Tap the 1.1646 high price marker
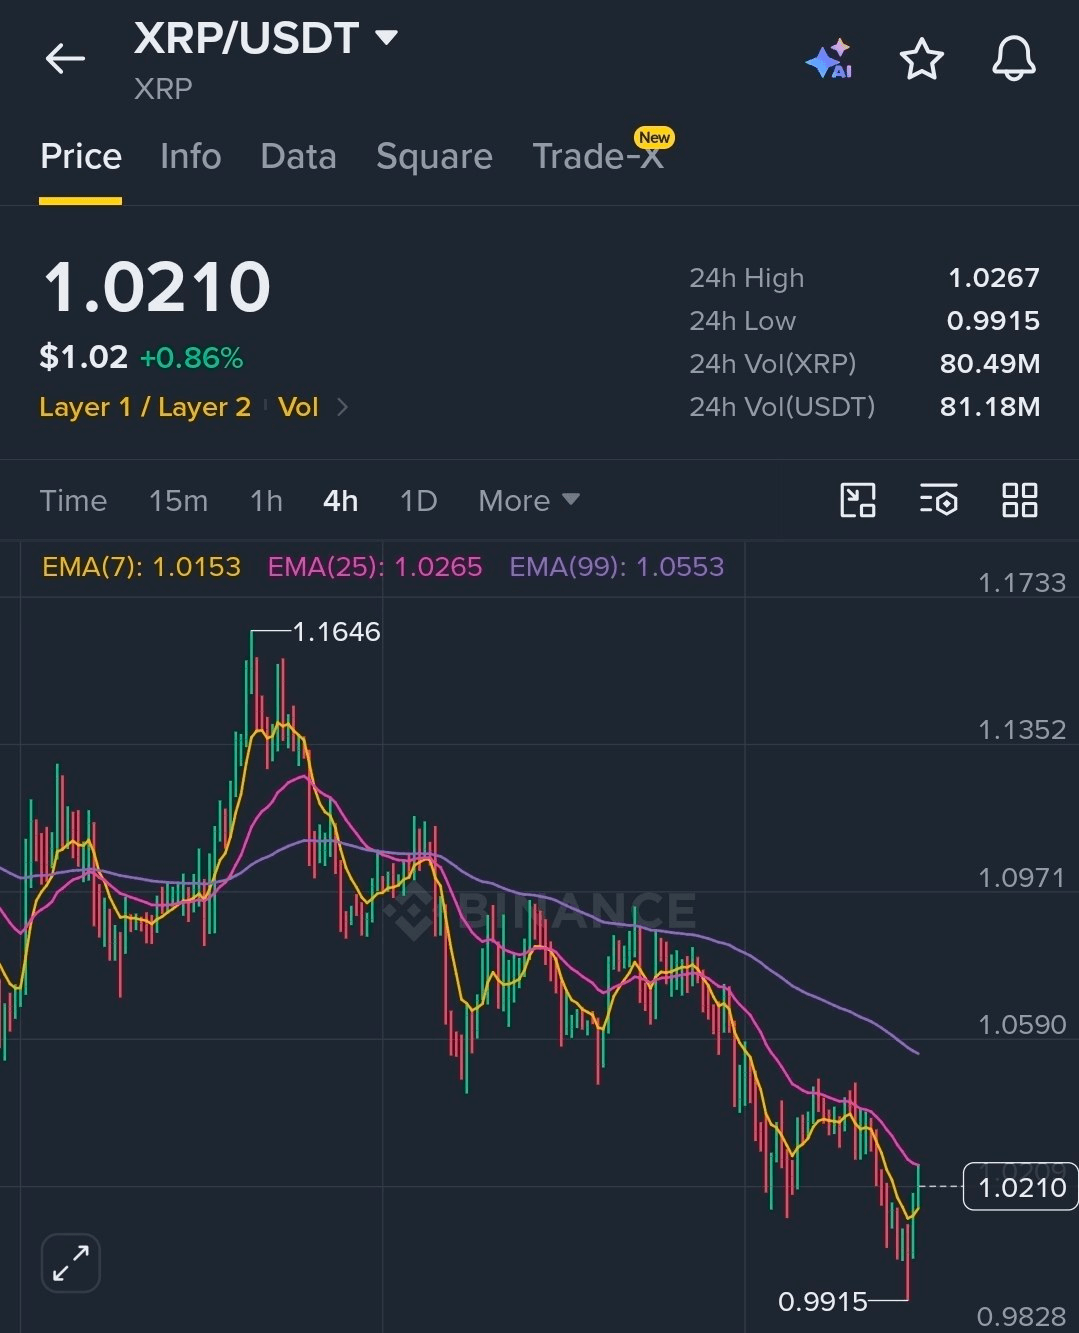 click(336, 632)
